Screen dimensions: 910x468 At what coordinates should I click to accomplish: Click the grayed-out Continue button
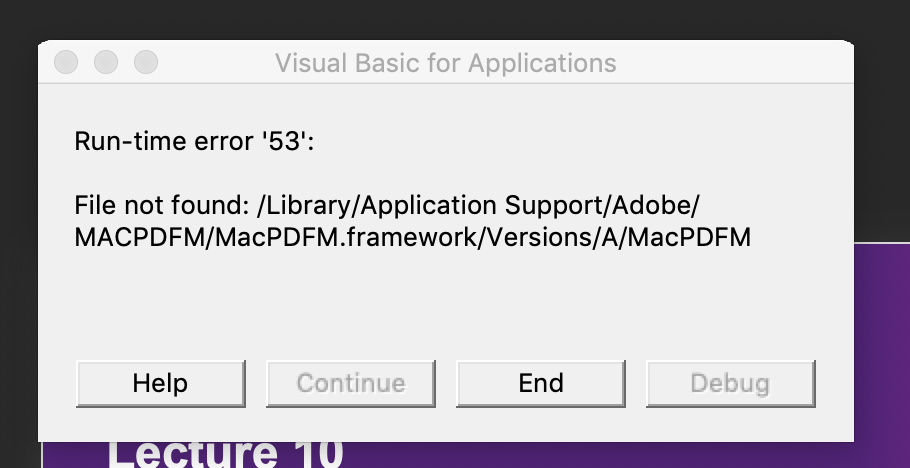point(351,383)
